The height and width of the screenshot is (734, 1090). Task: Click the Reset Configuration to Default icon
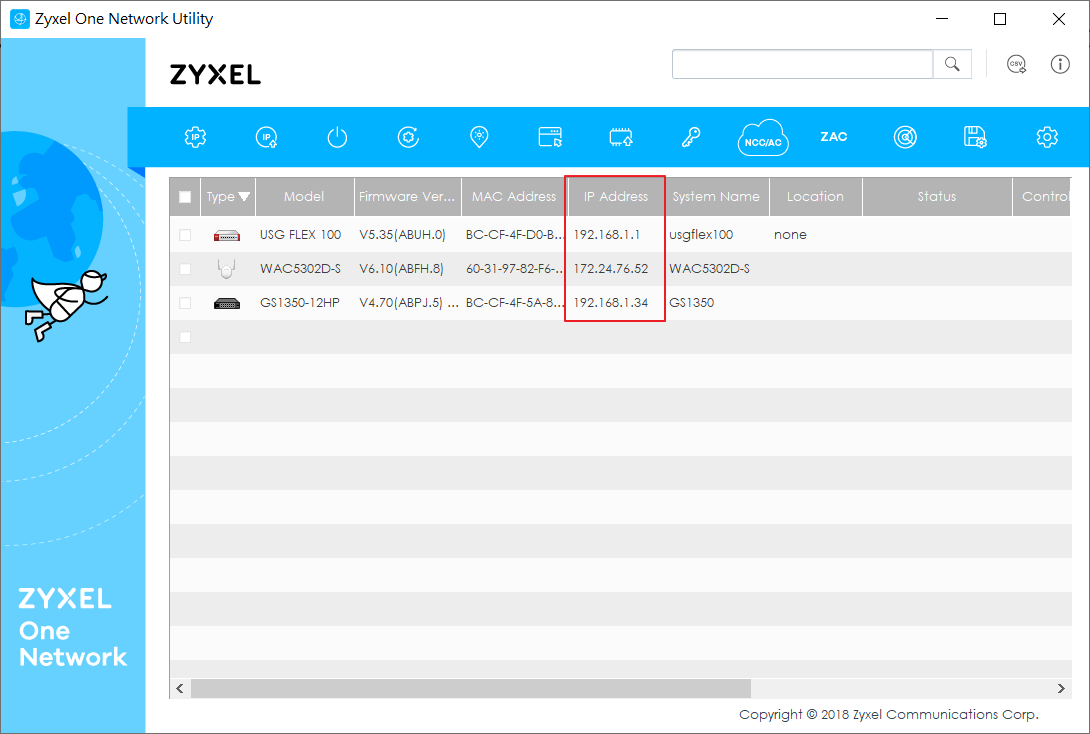pyautogui.click(x=408, y=137)
